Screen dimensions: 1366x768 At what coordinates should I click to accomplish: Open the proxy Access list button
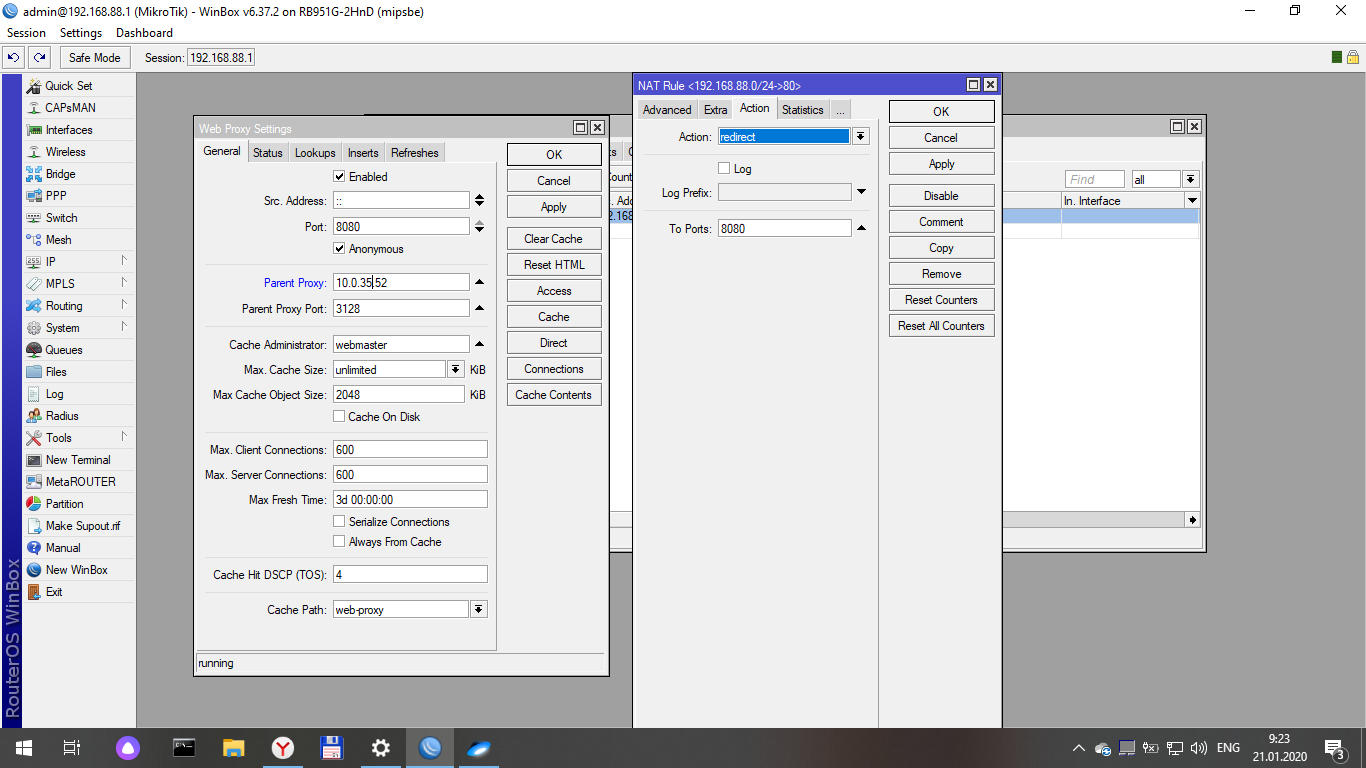pos(554,291)
